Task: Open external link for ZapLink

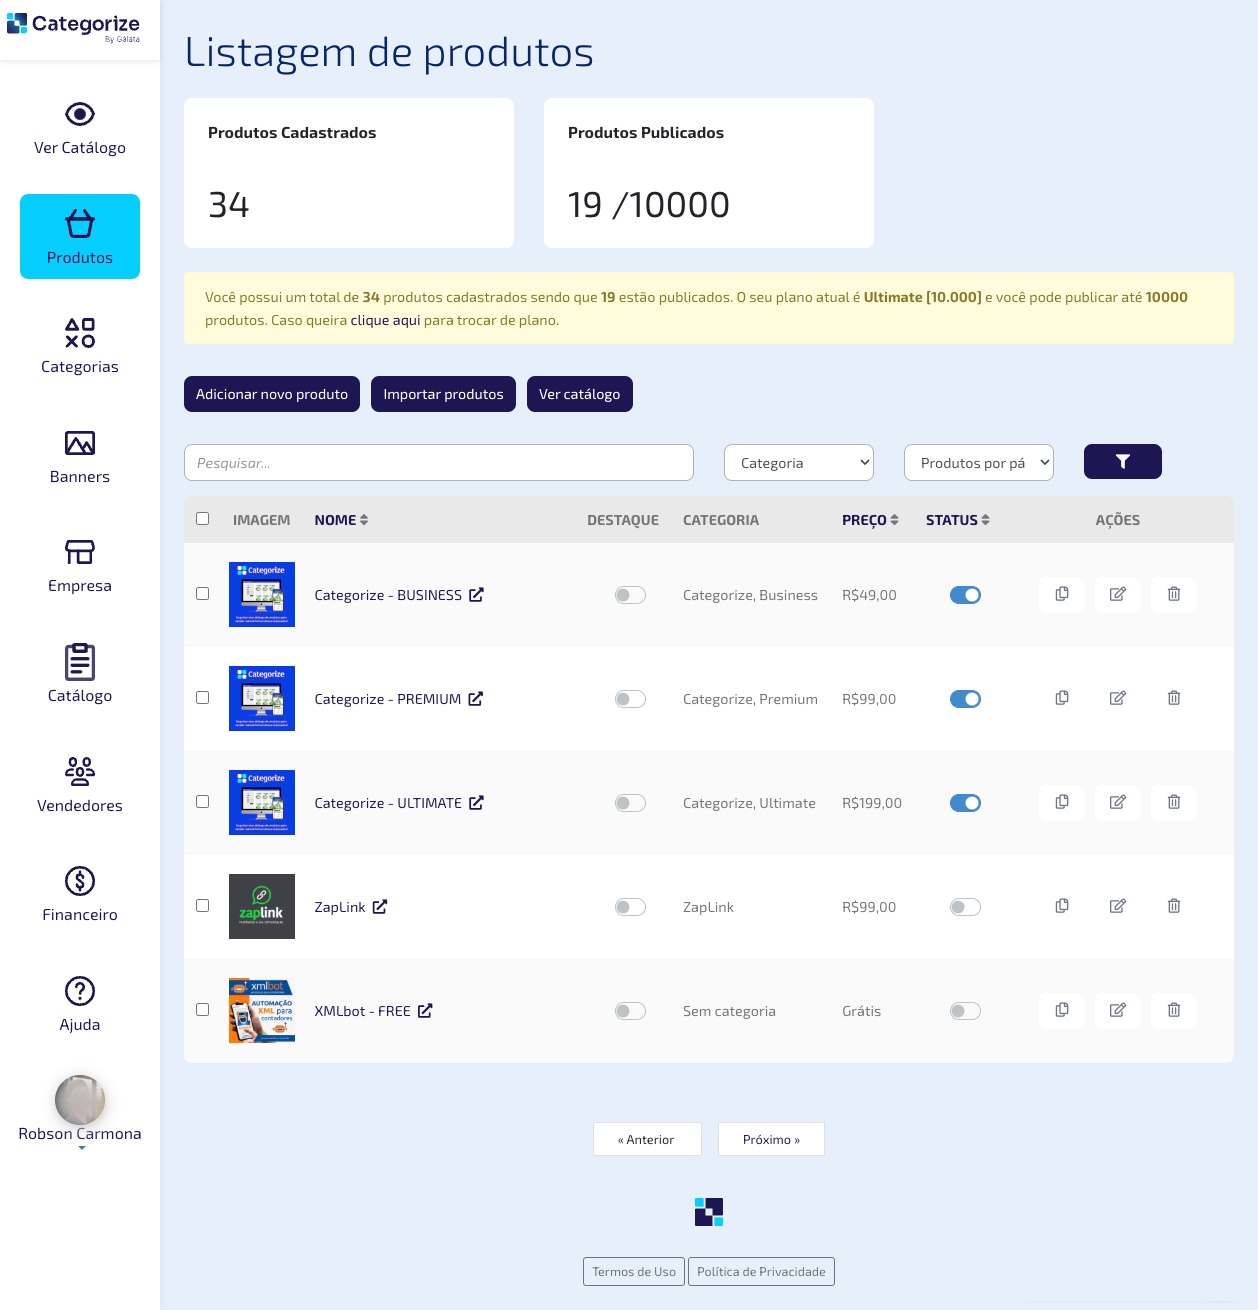Action: coord(380,907)
